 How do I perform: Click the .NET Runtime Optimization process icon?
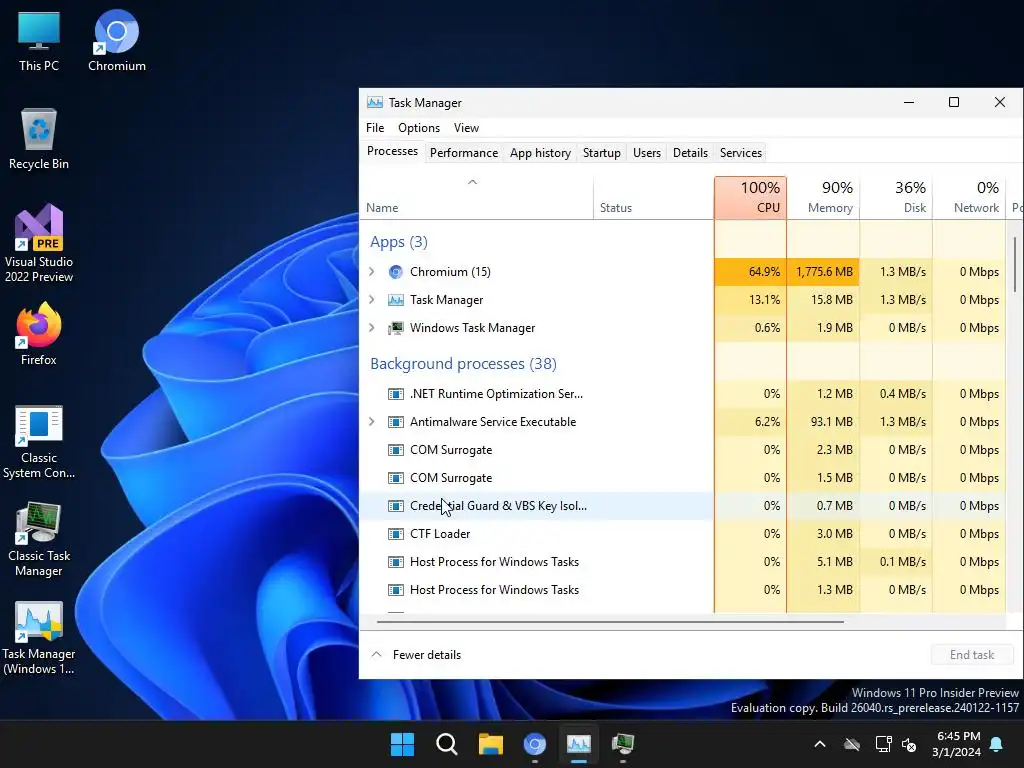point(396,394)
